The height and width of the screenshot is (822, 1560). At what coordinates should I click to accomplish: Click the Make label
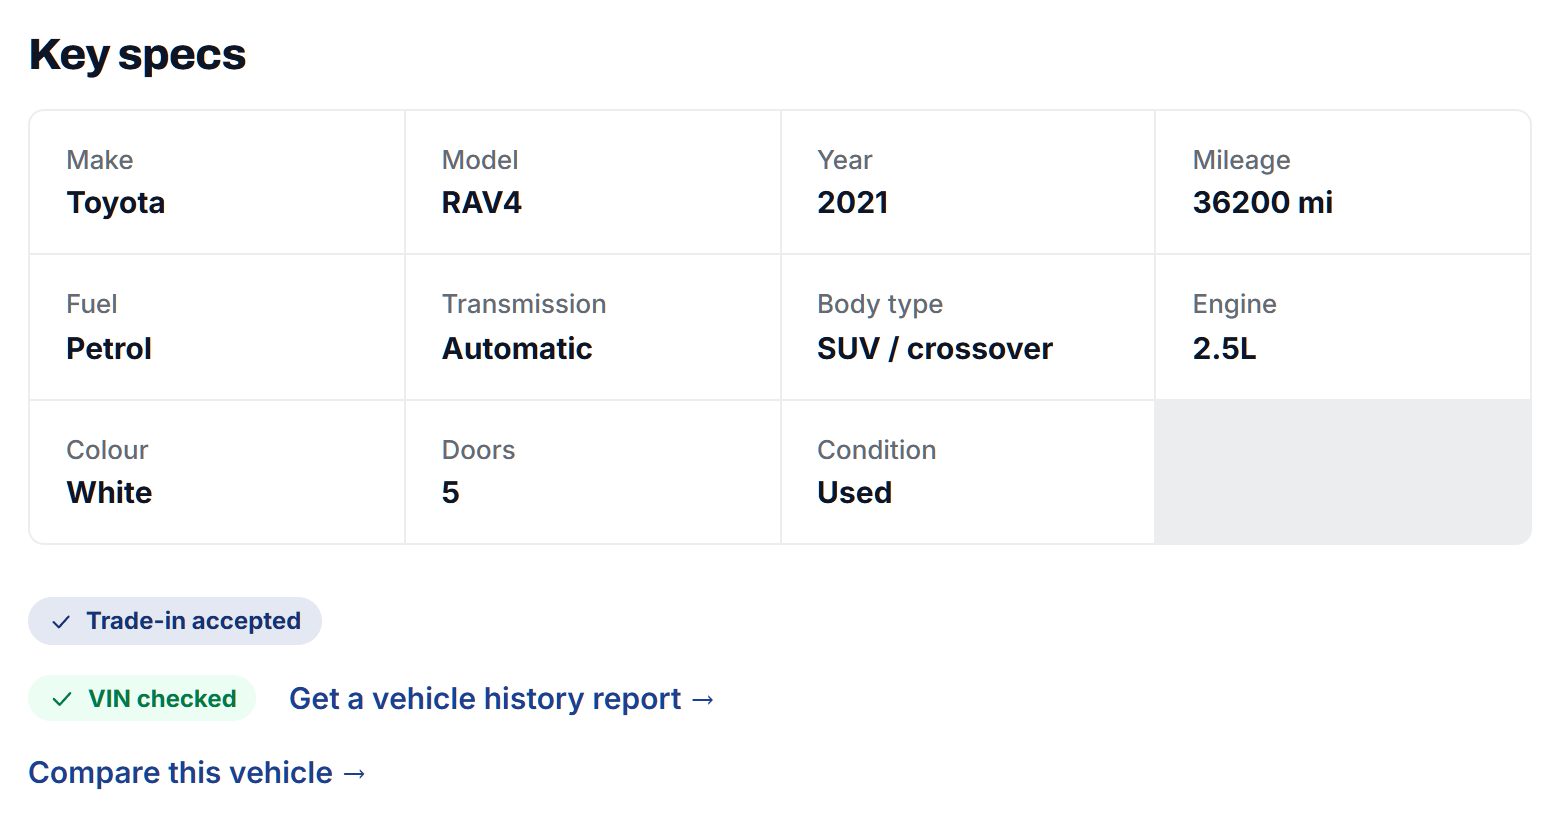100,160
